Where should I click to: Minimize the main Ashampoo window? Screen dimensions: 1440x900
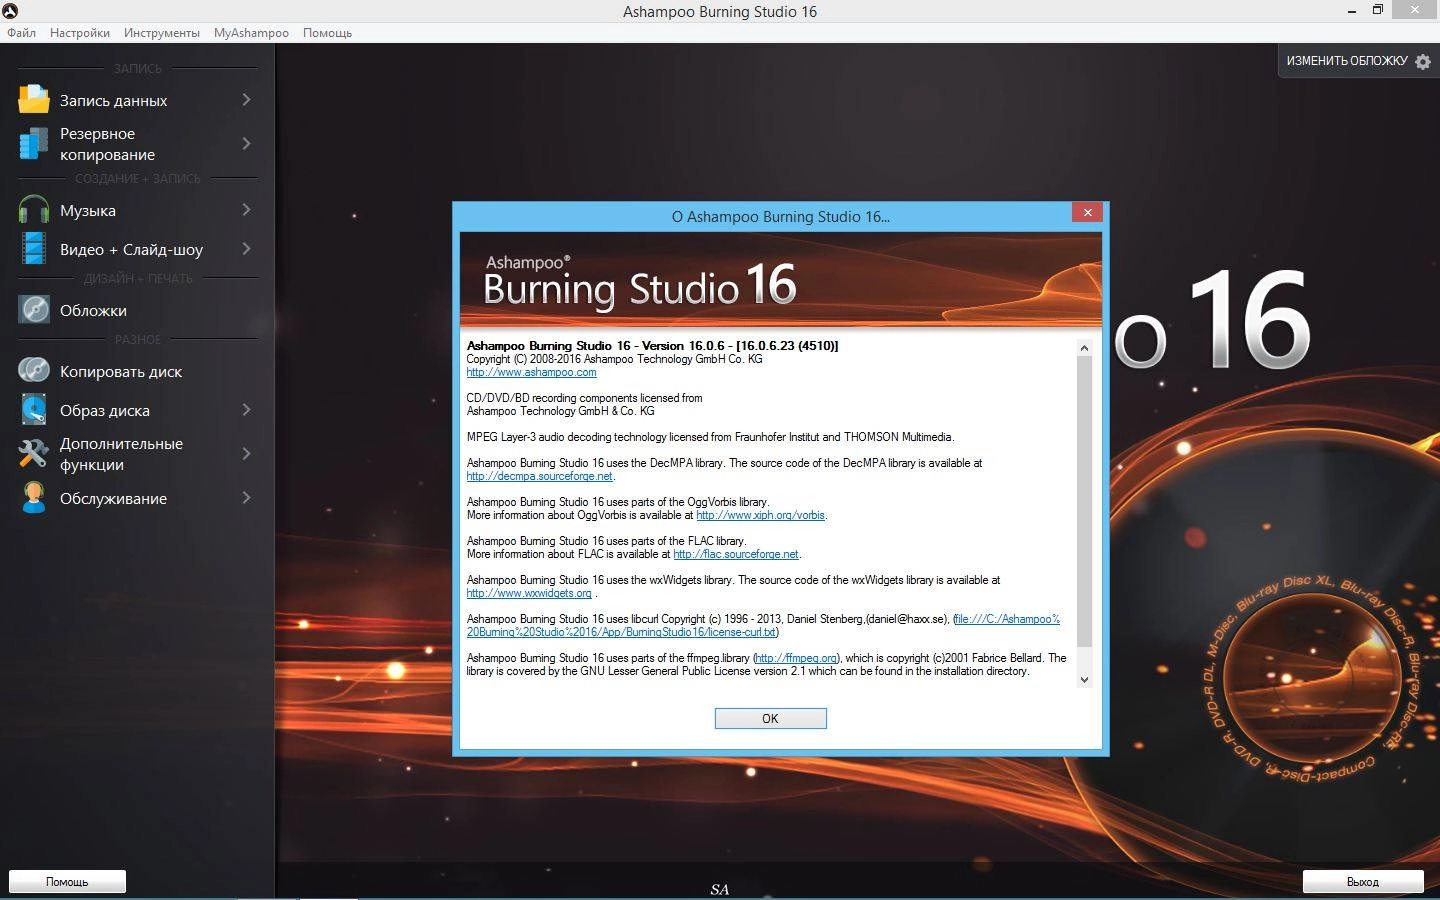[1351, 10]
